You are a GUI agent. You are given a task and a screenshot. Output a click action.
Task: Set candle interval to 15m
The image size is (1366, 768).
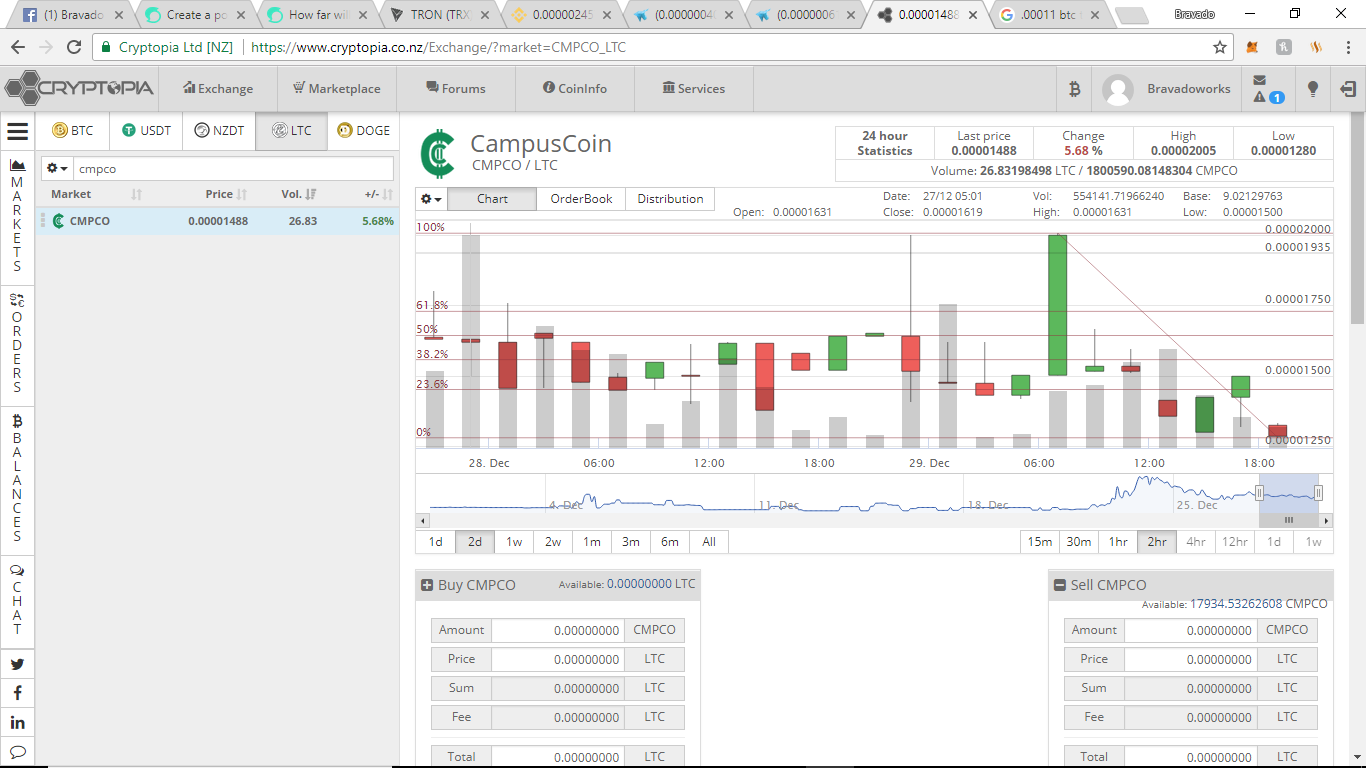click(1040, 542)
